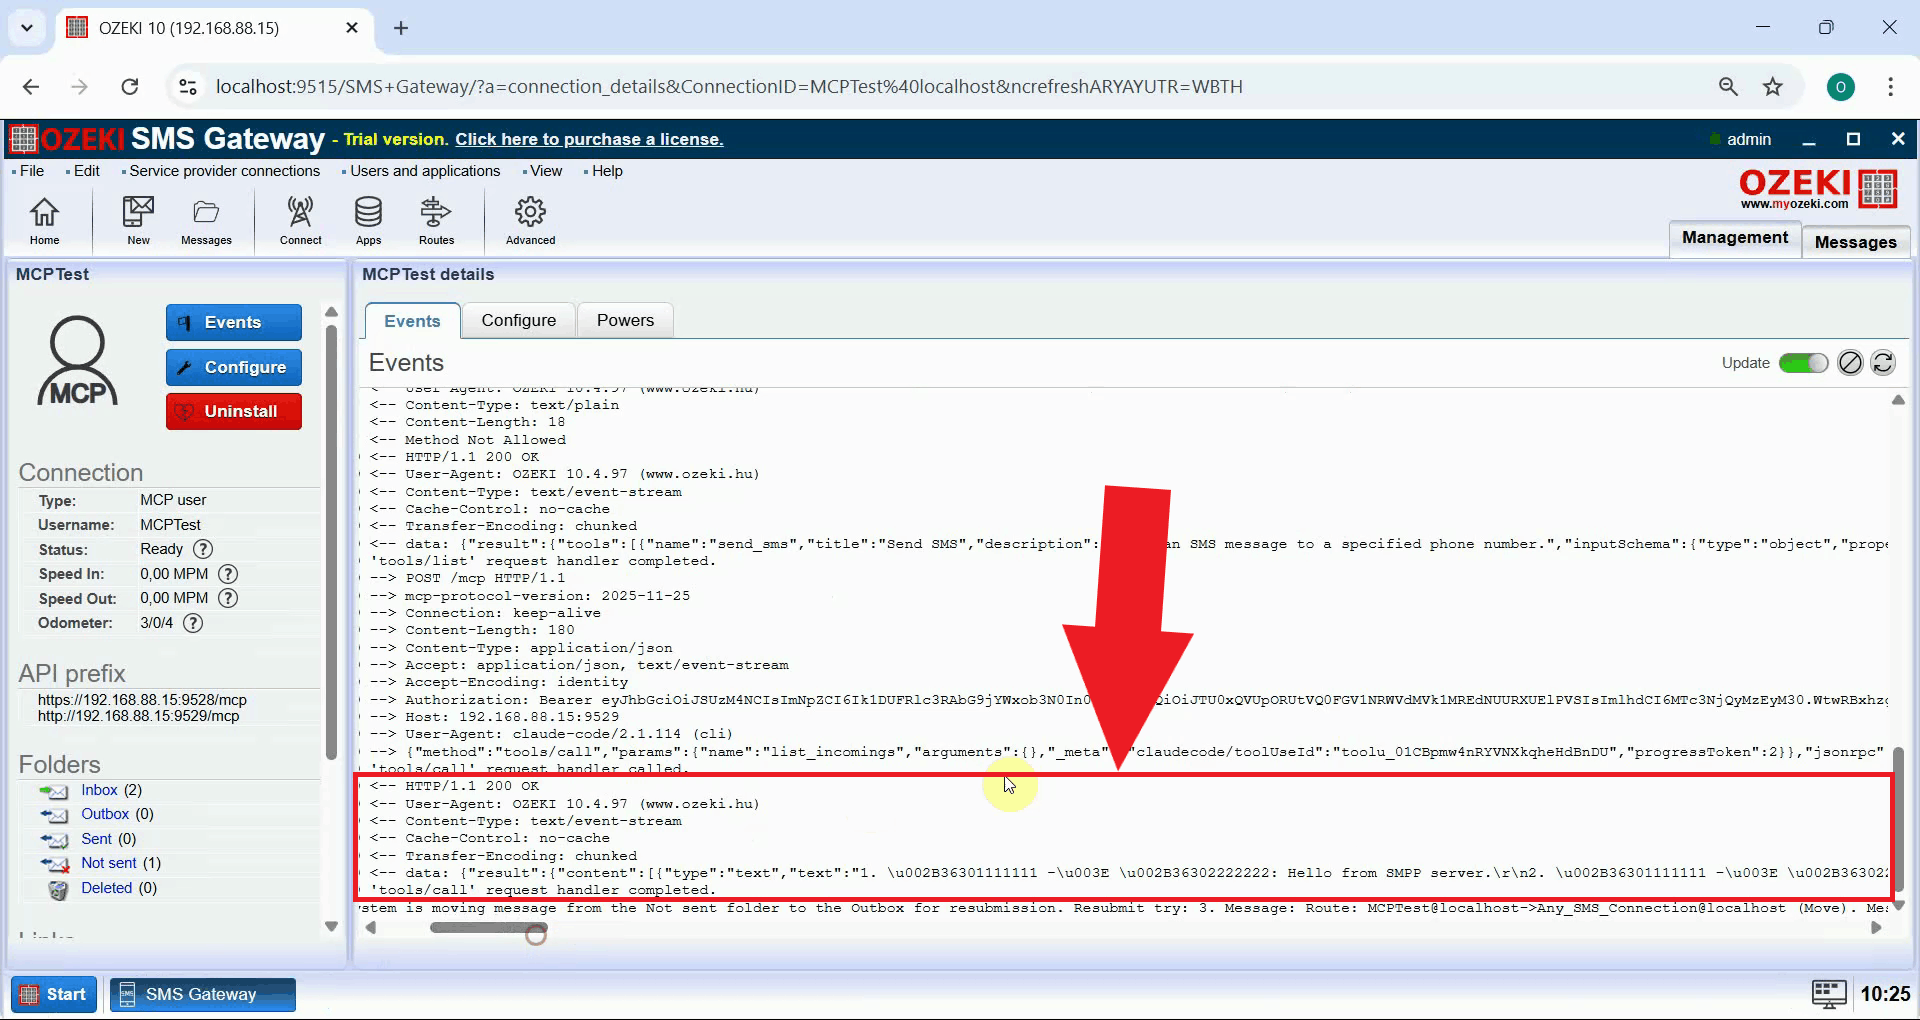Click the OZEKI logo at top left
Image resolution: width=1920 pixels, height=1020 pixels.
click(x=67, y=138)
